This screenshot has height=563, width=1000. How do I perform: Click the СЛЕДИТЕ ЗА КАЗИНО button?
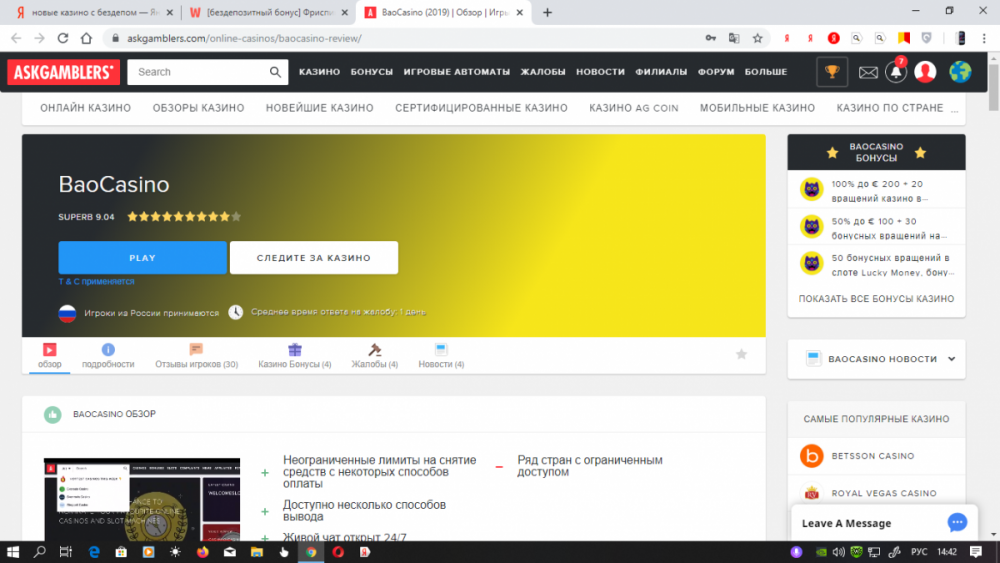point(313,258)
